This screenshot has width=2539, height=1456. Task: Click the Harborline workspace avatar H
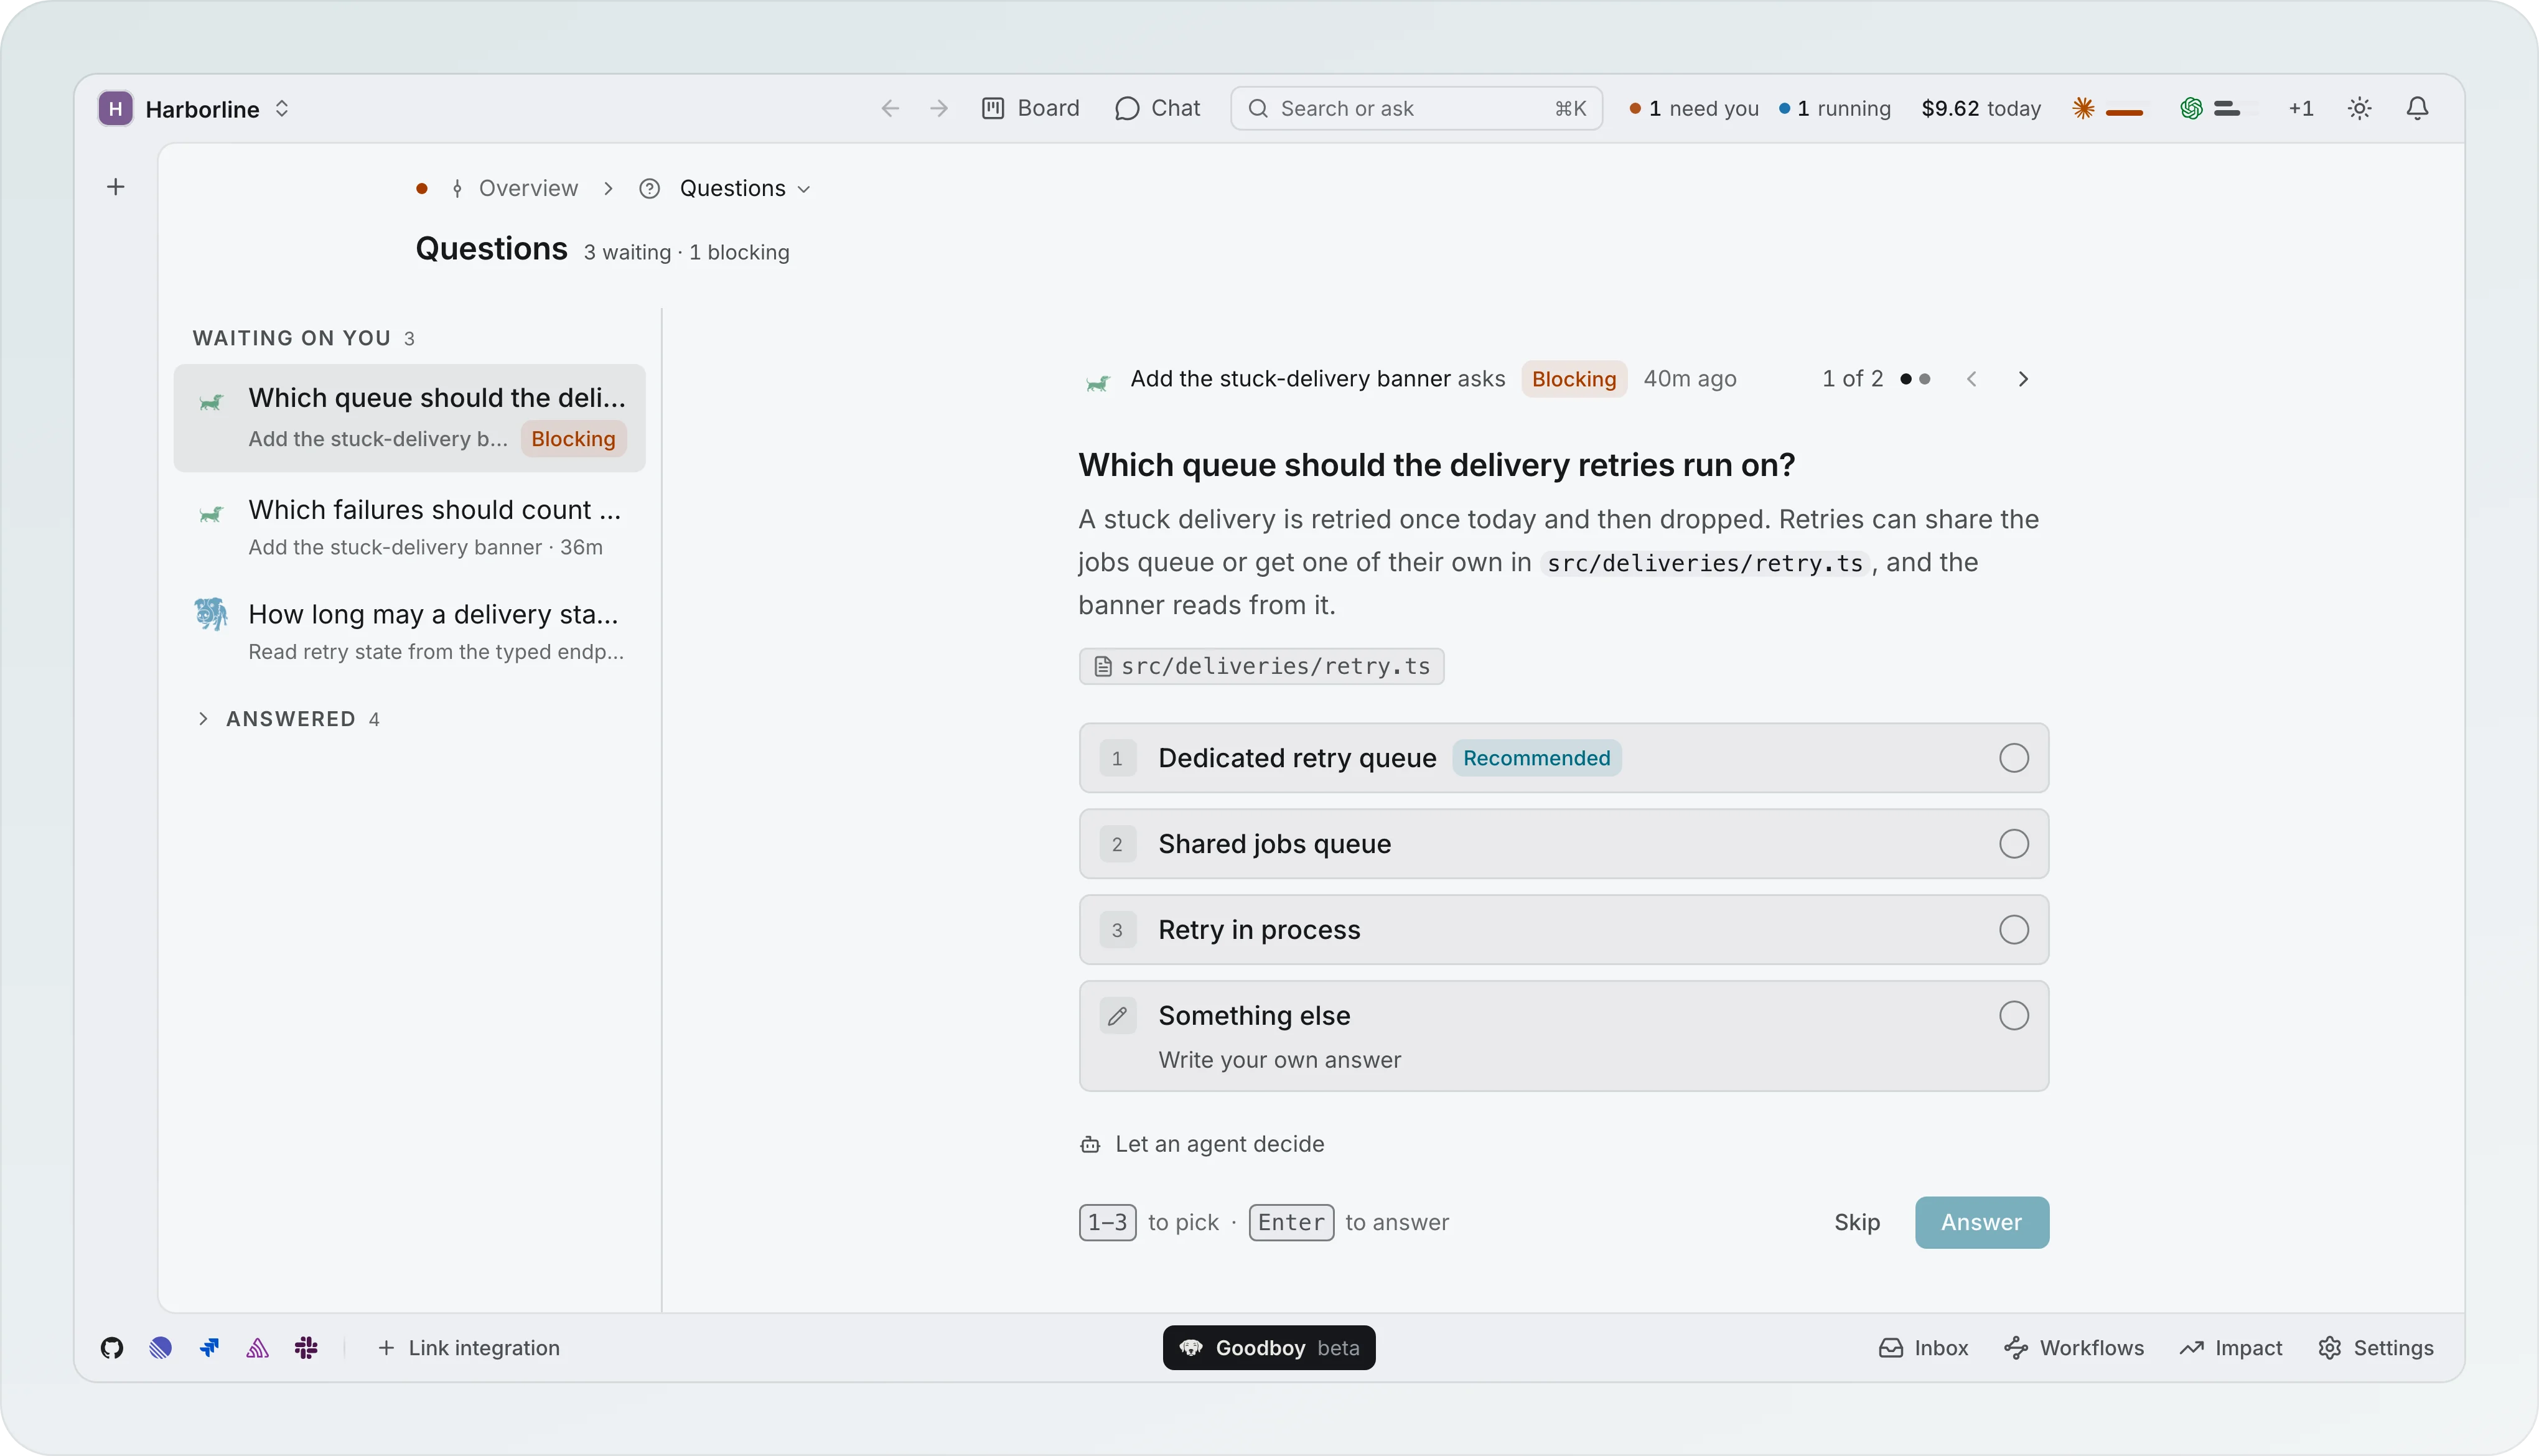pos(115,108)
